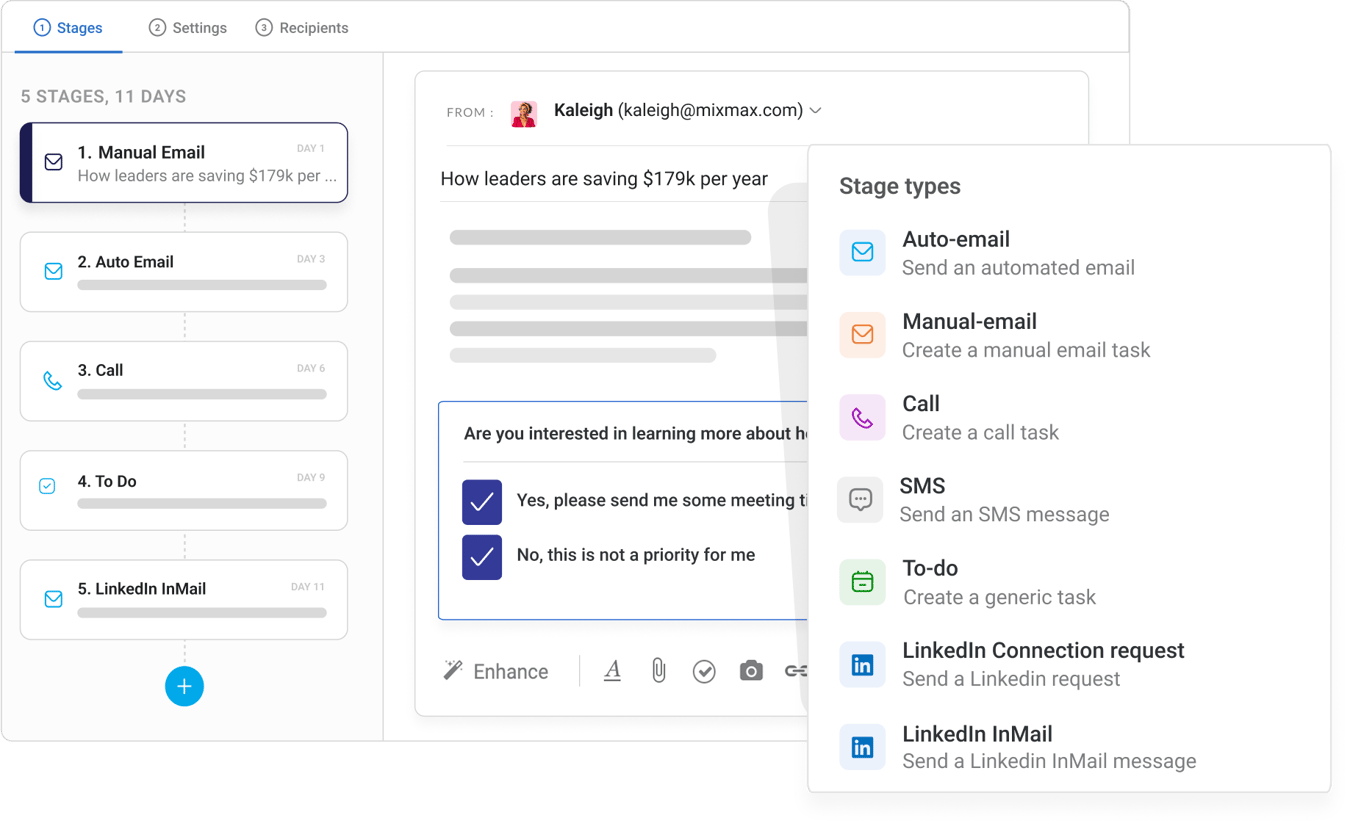Insert a poll with the checkmark circle icon
The width and height of the screenshot is (1350, 826).
pyautogui.click(x=704, y=671)
